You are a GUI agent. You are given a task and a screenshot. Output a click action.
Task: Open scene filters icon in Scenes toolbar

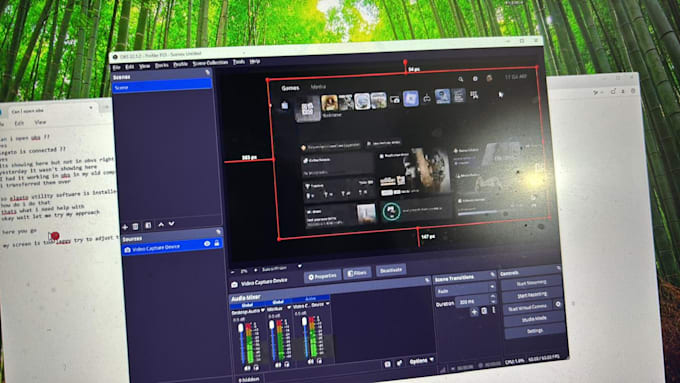click(x=148, y=226)
